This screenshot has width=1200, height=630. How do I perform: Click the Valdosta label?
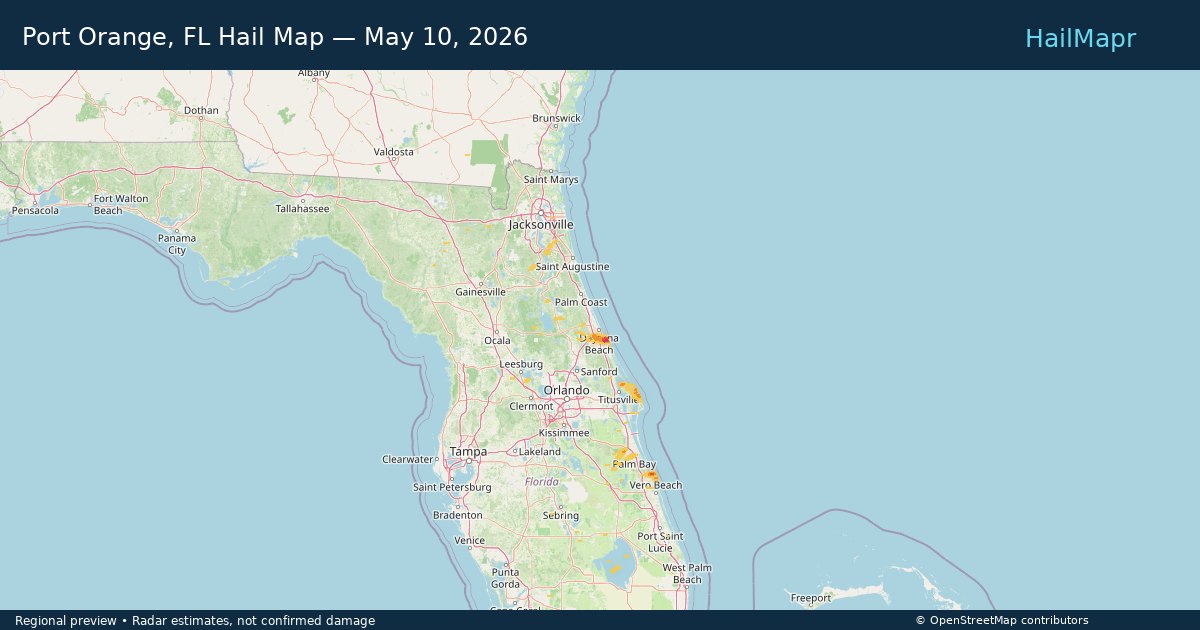tap(394, 152)
